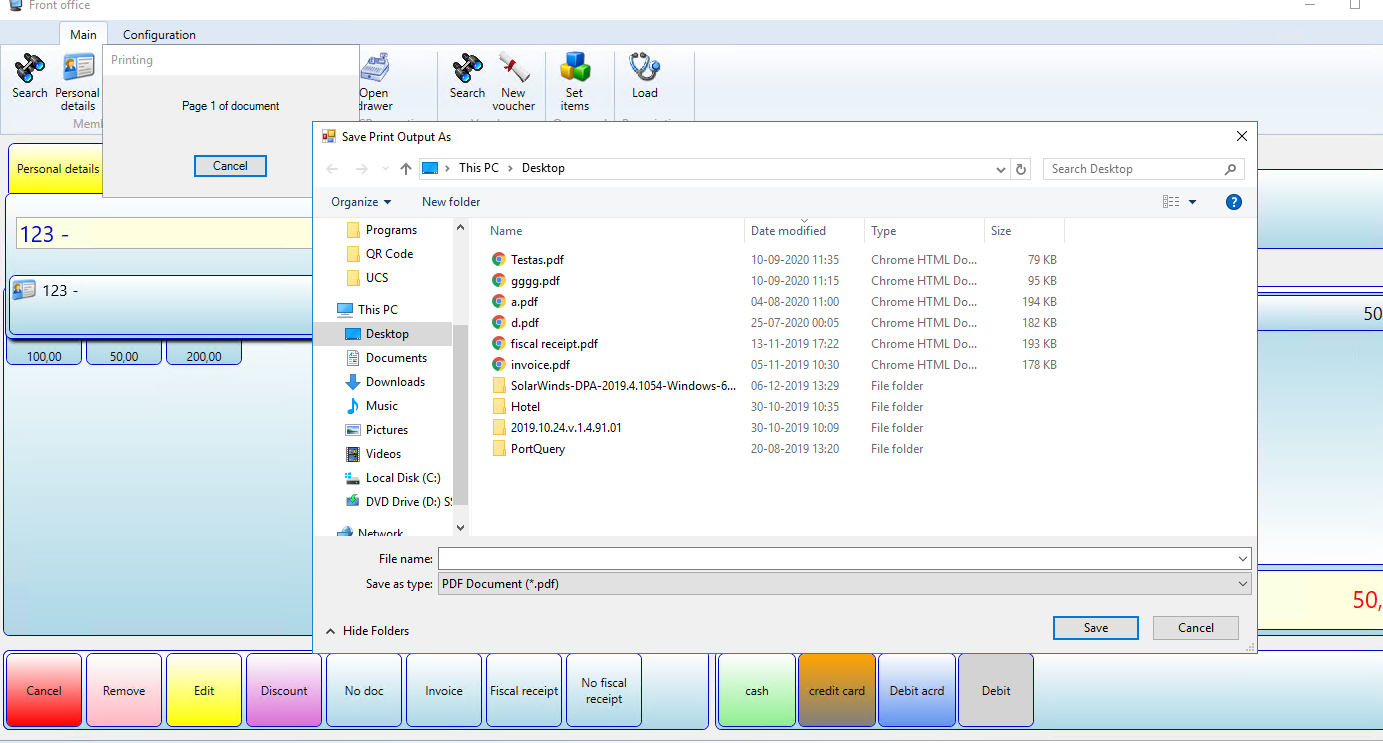This screenshot has width=1383, height=743.
Task: Click the help question mark icon
Action: click(1234, 202)
